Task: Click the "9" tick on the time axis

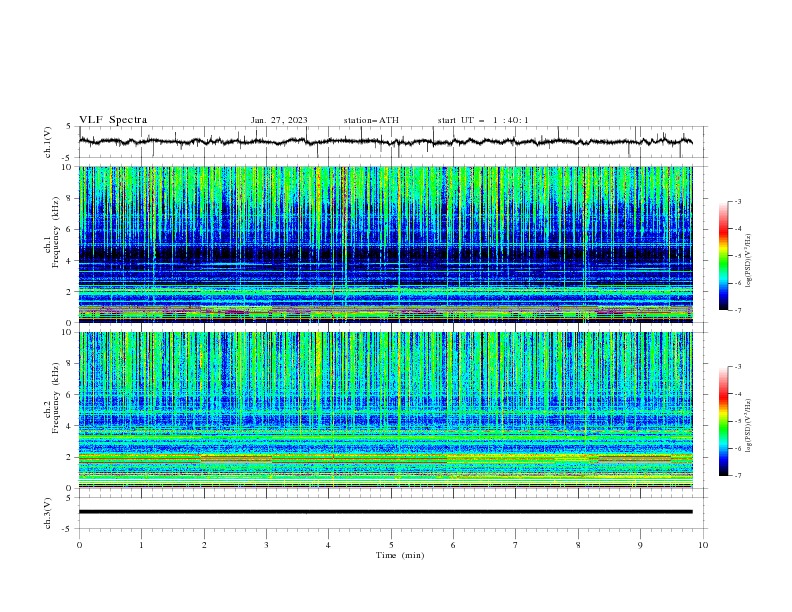Action: [x=640, y=545]
